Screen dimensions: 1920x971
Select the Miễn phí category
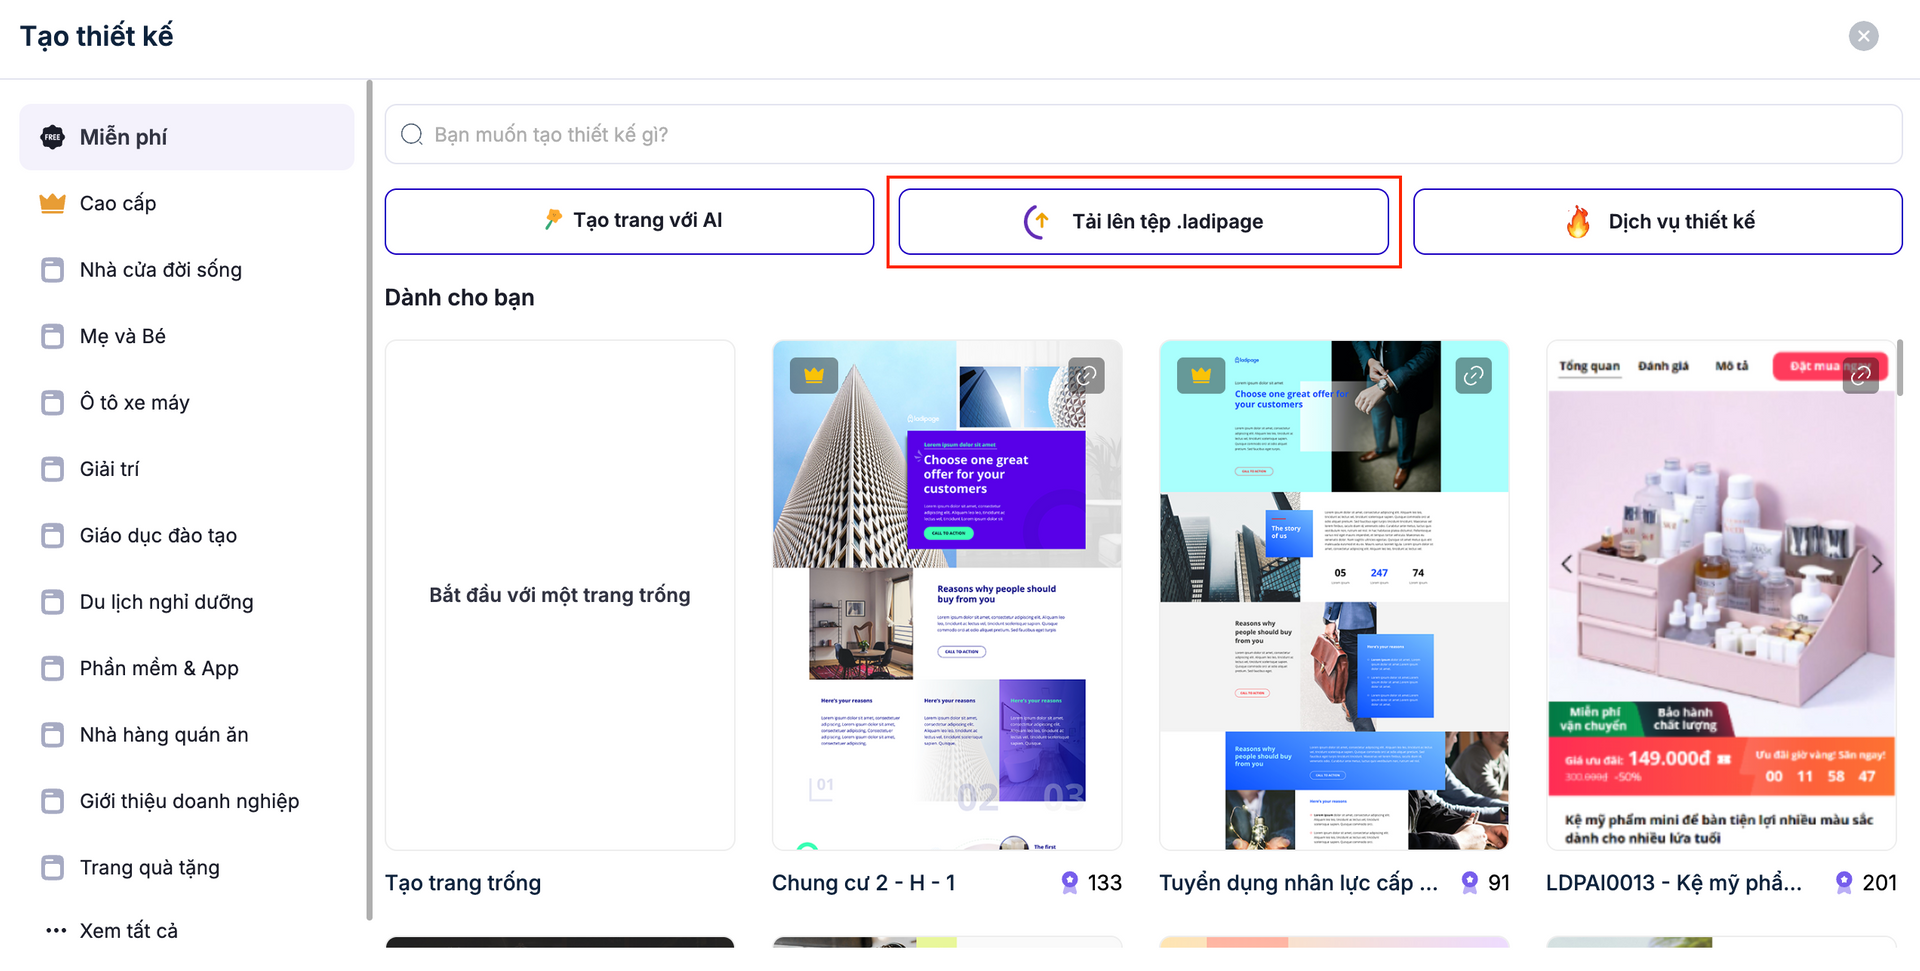point(187,138)
